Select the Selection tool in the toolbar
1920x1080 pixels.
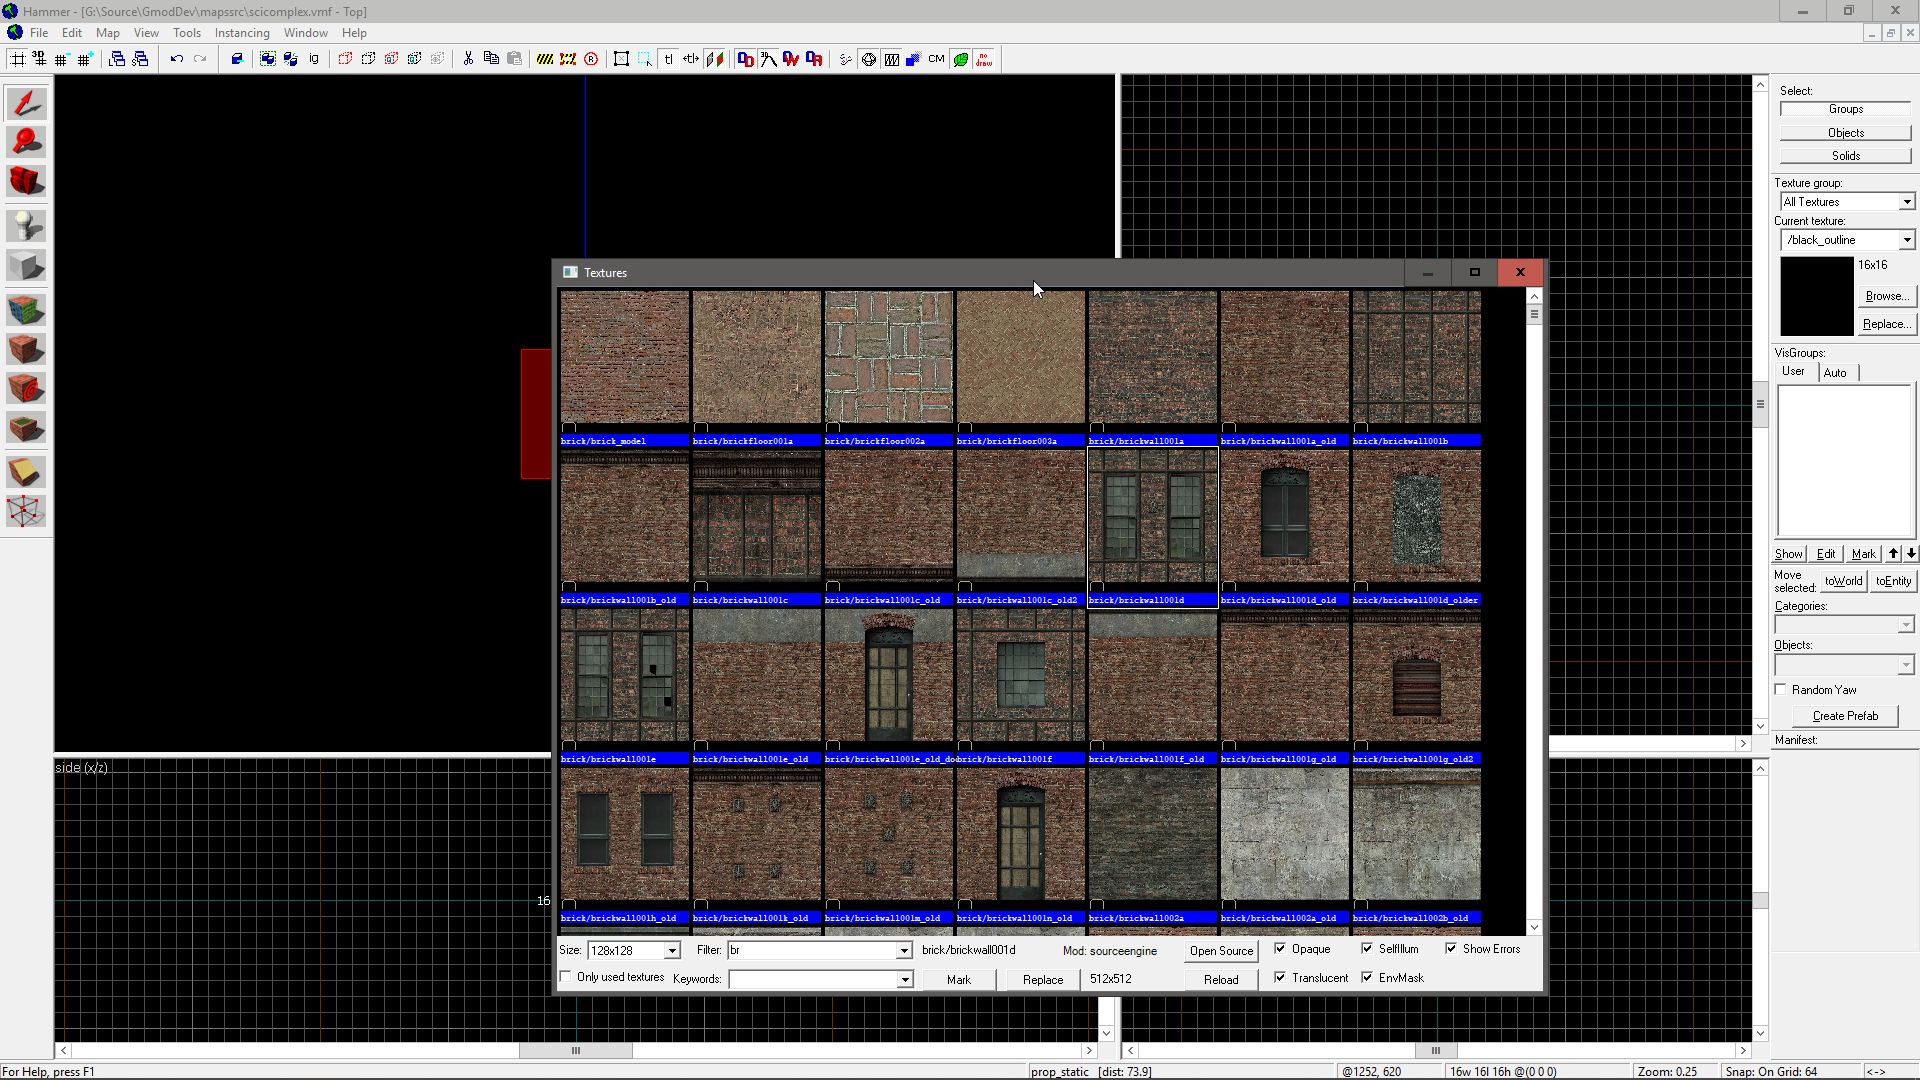coord(26,102)
